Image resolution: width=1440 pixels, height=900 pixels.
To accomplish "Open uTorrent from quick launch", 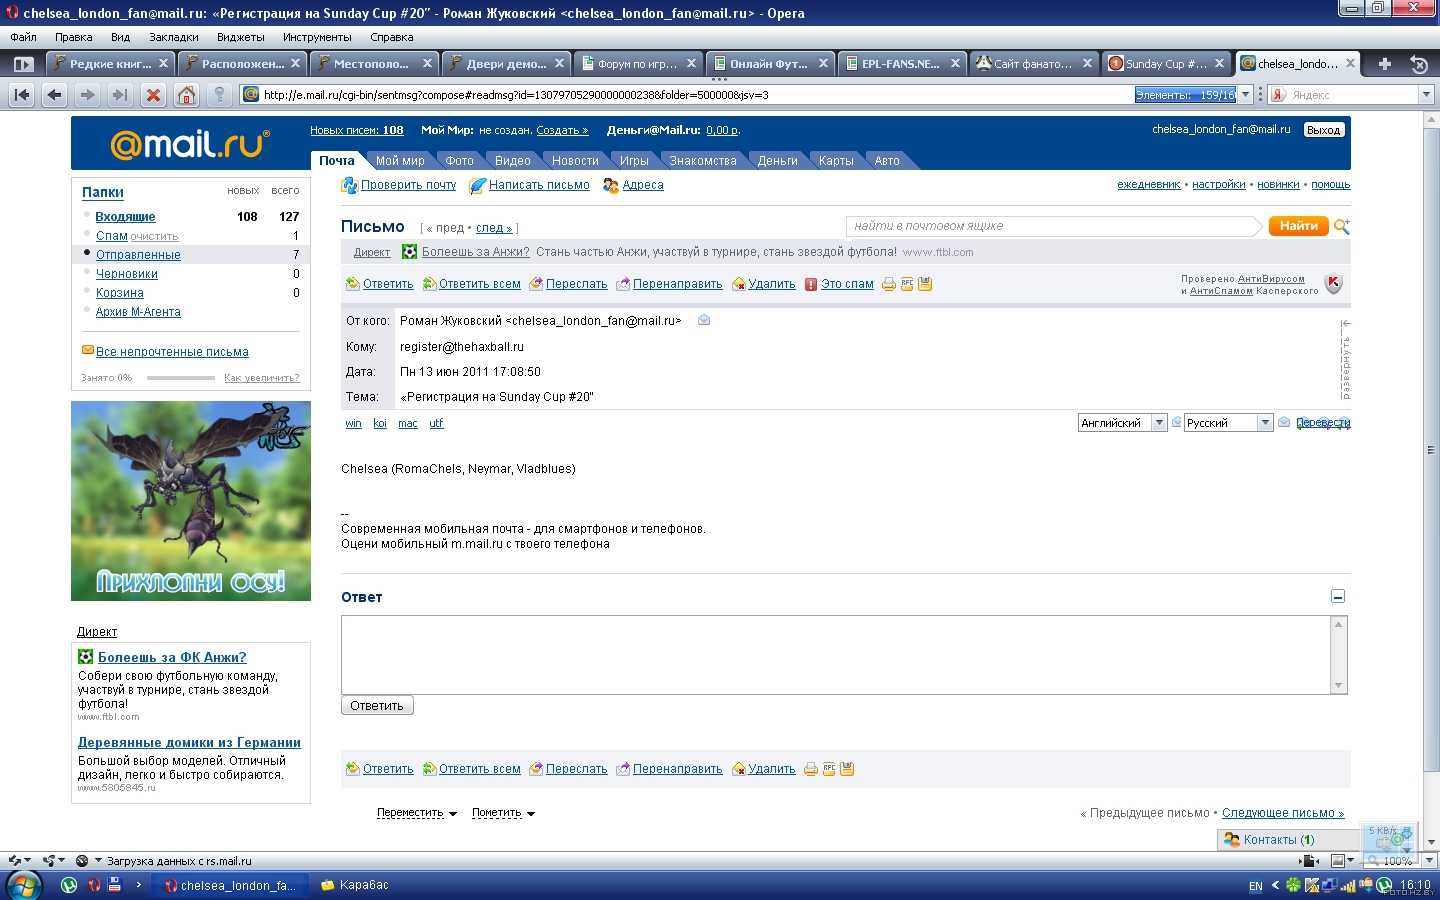I will [69, 885].
